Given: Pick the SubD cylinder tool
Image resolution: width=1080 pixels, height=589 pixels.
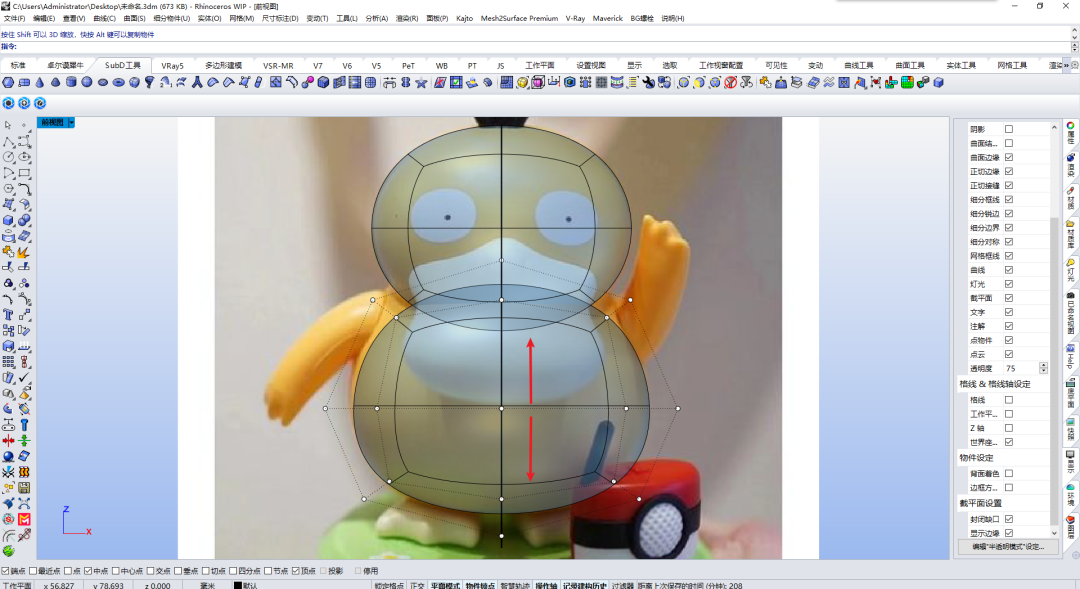Looking at the screenshot, I should coord(71,83).
